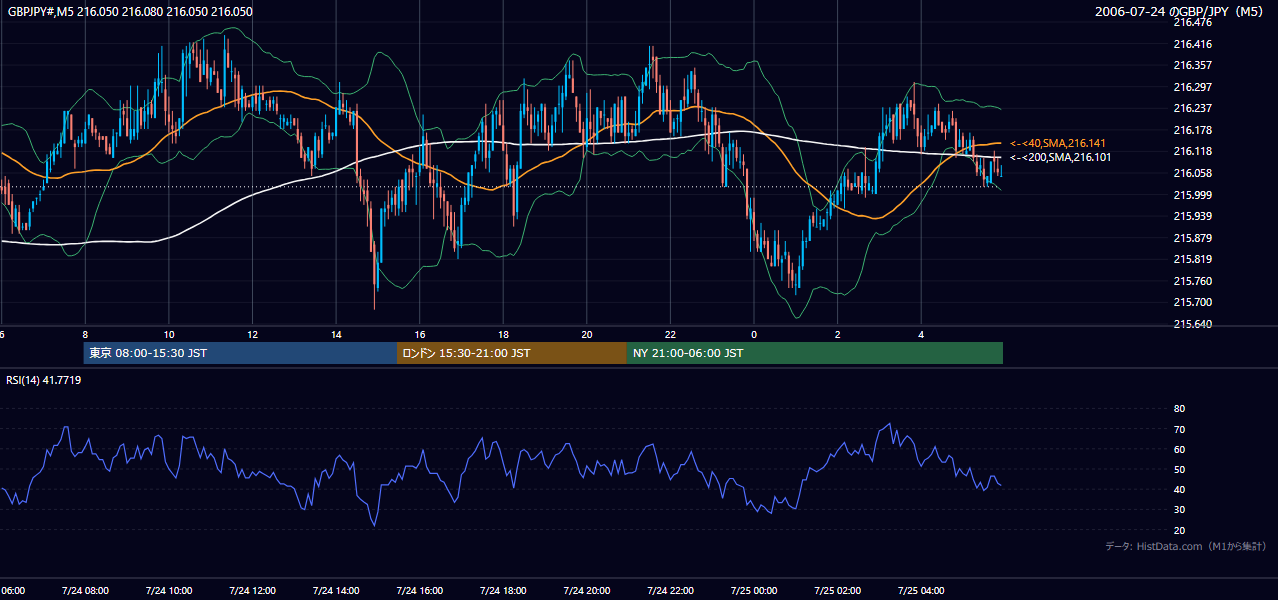1278x600 pixels.
Task: Click the 7/24 16:00 time axis label
Action: coord(419,591)
